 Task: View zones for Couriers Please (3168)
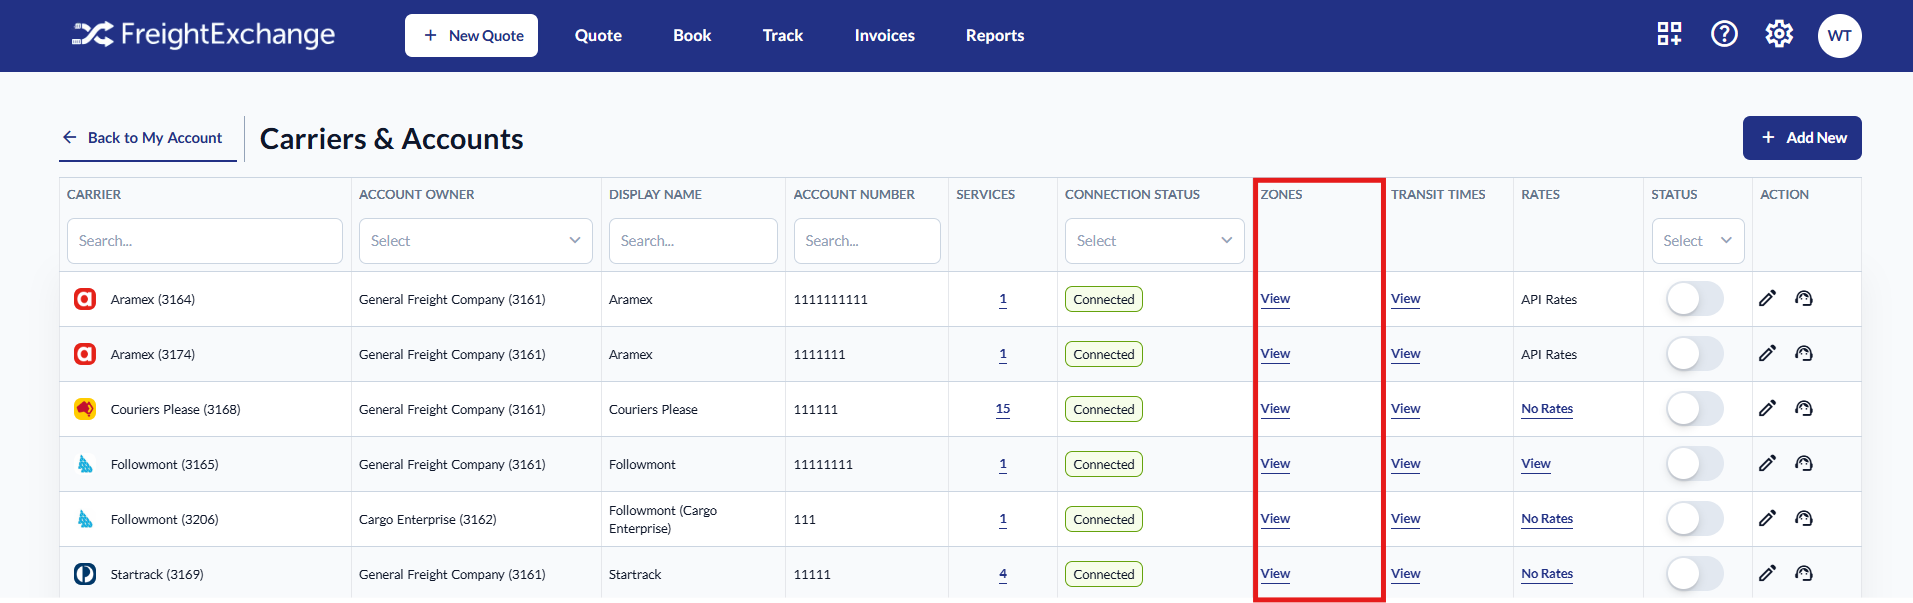(1275, 409)
